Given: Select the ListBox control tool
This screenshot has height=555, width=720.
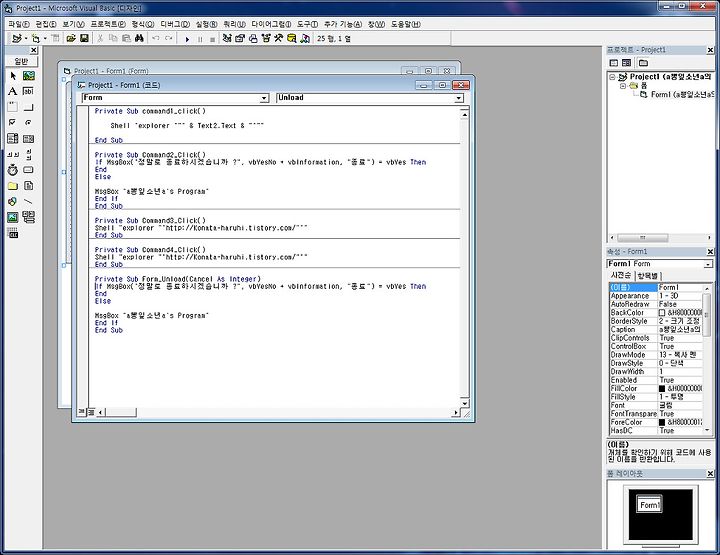Looking at the screenshot, I should (28, 138).
